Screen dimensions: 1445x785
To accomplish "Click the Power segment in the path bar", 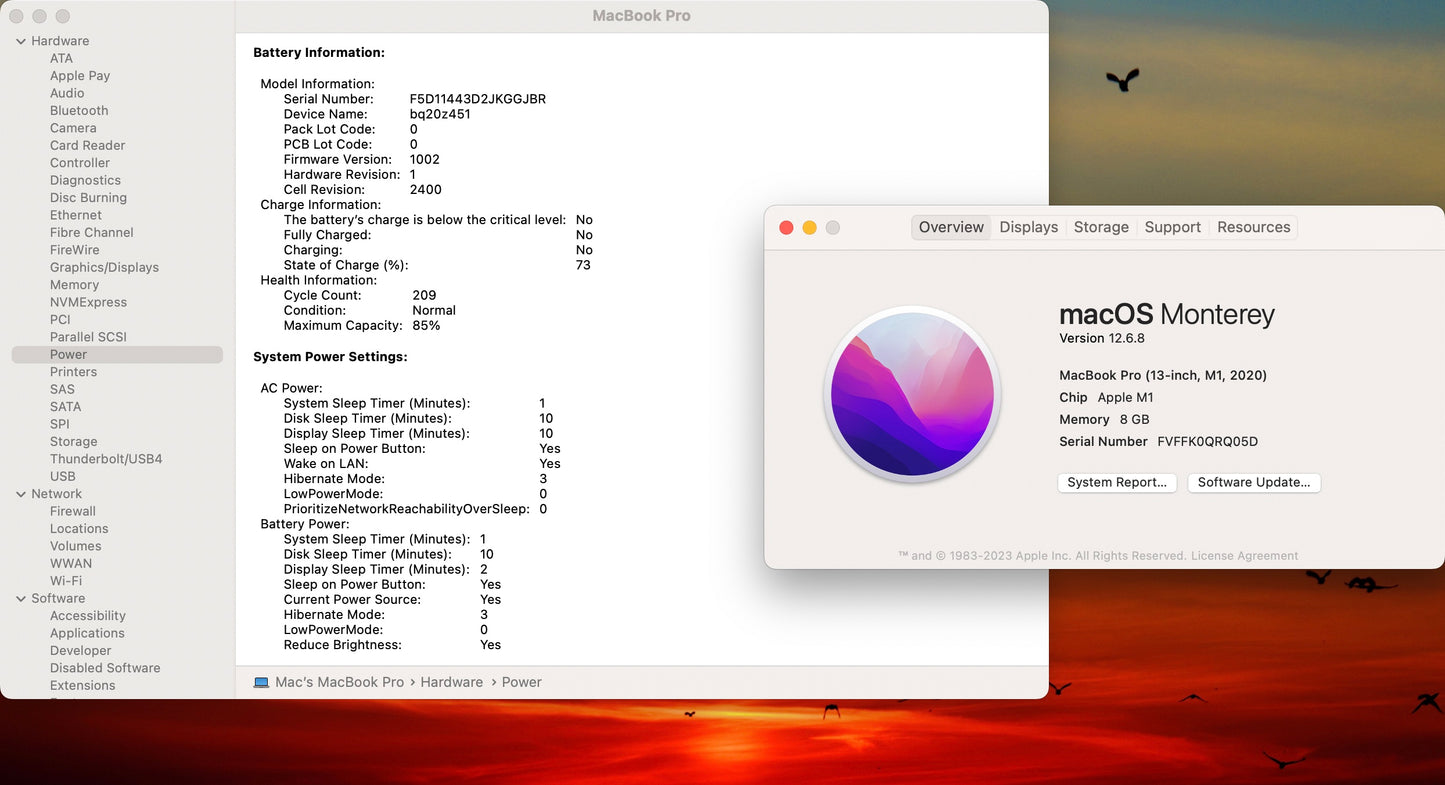I will tap(521, 682).
